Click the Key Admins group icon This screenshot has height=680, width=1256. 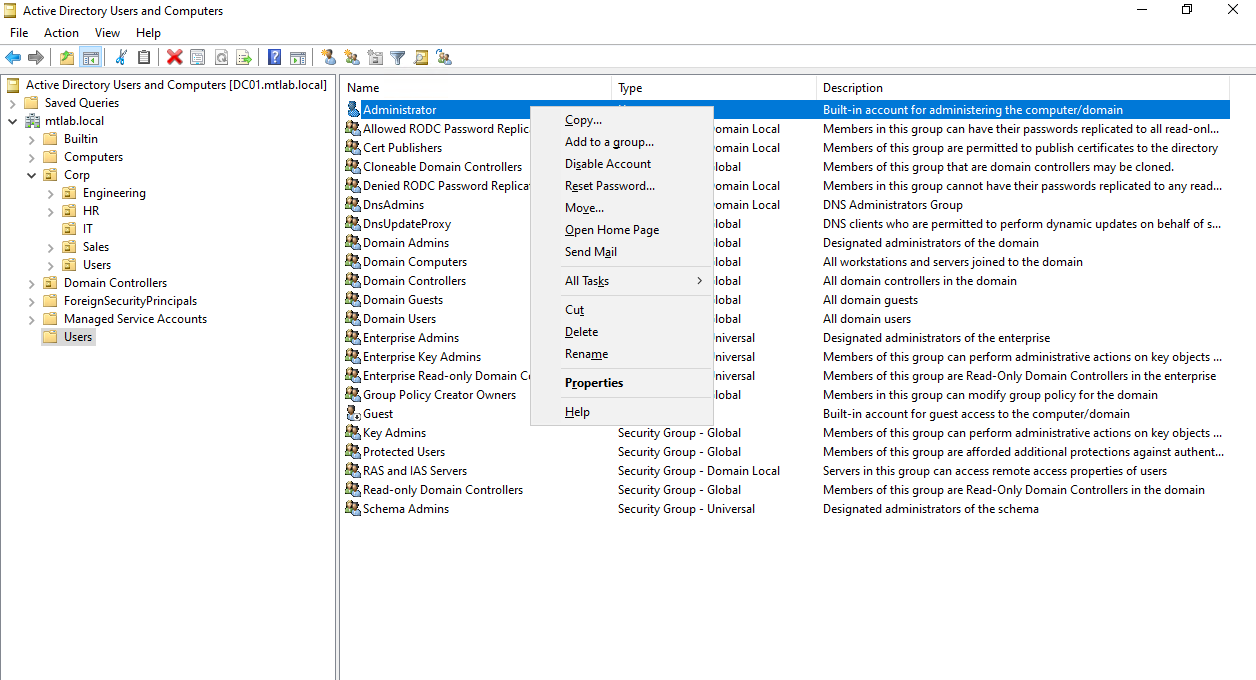353,433
